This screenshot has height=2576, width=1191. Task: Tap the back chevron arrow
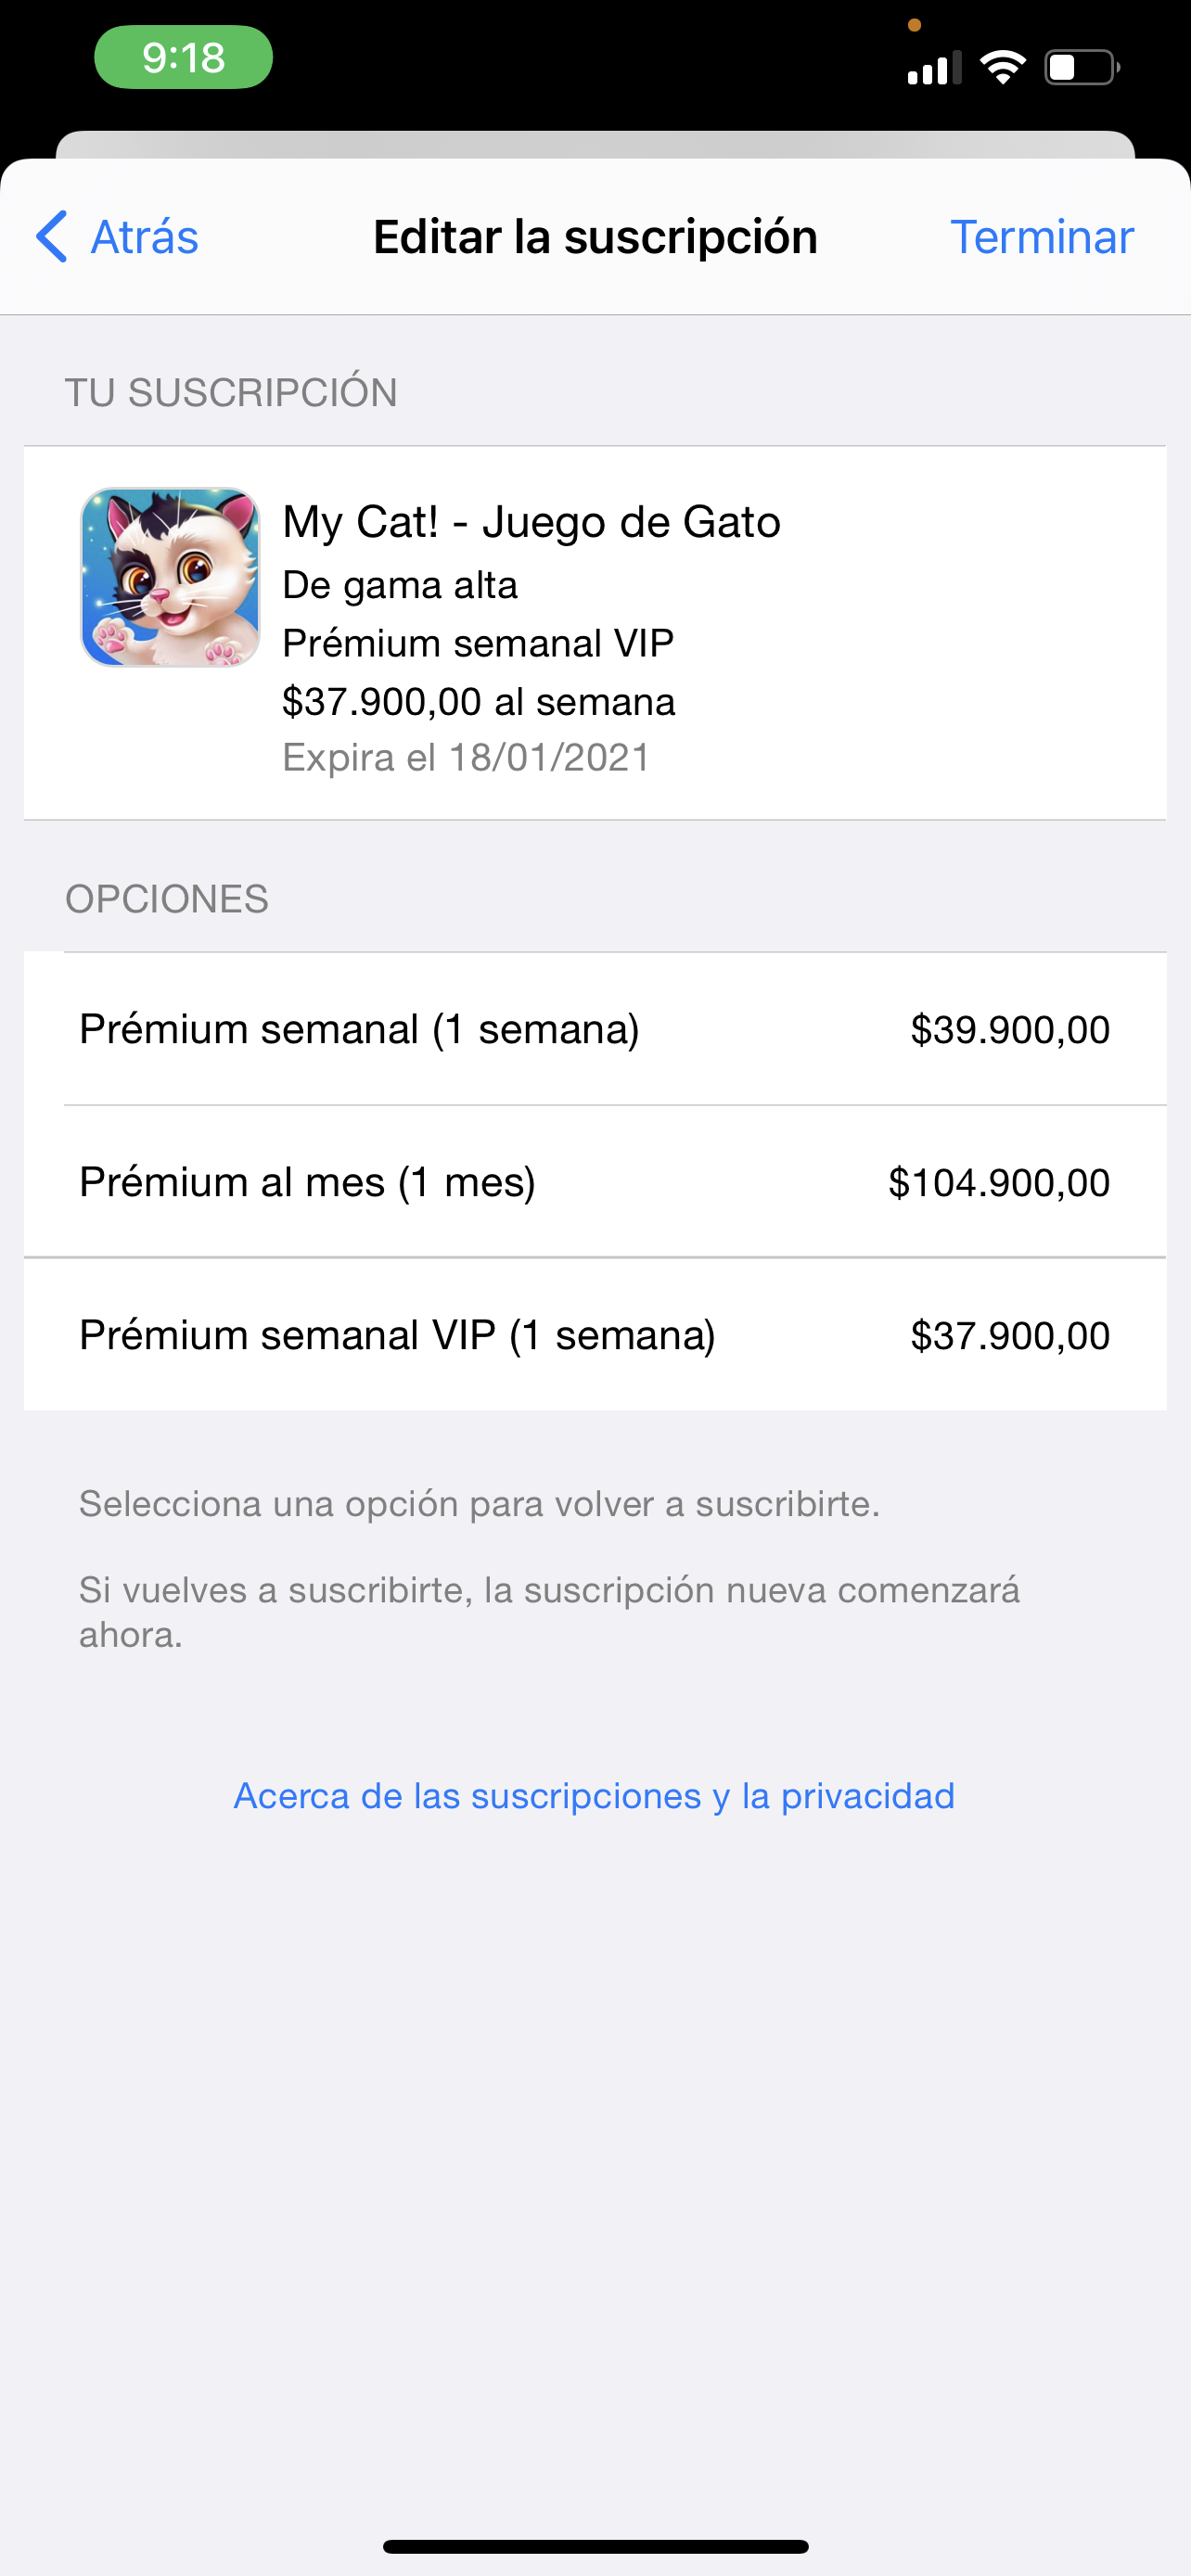(x=52, y=237)
